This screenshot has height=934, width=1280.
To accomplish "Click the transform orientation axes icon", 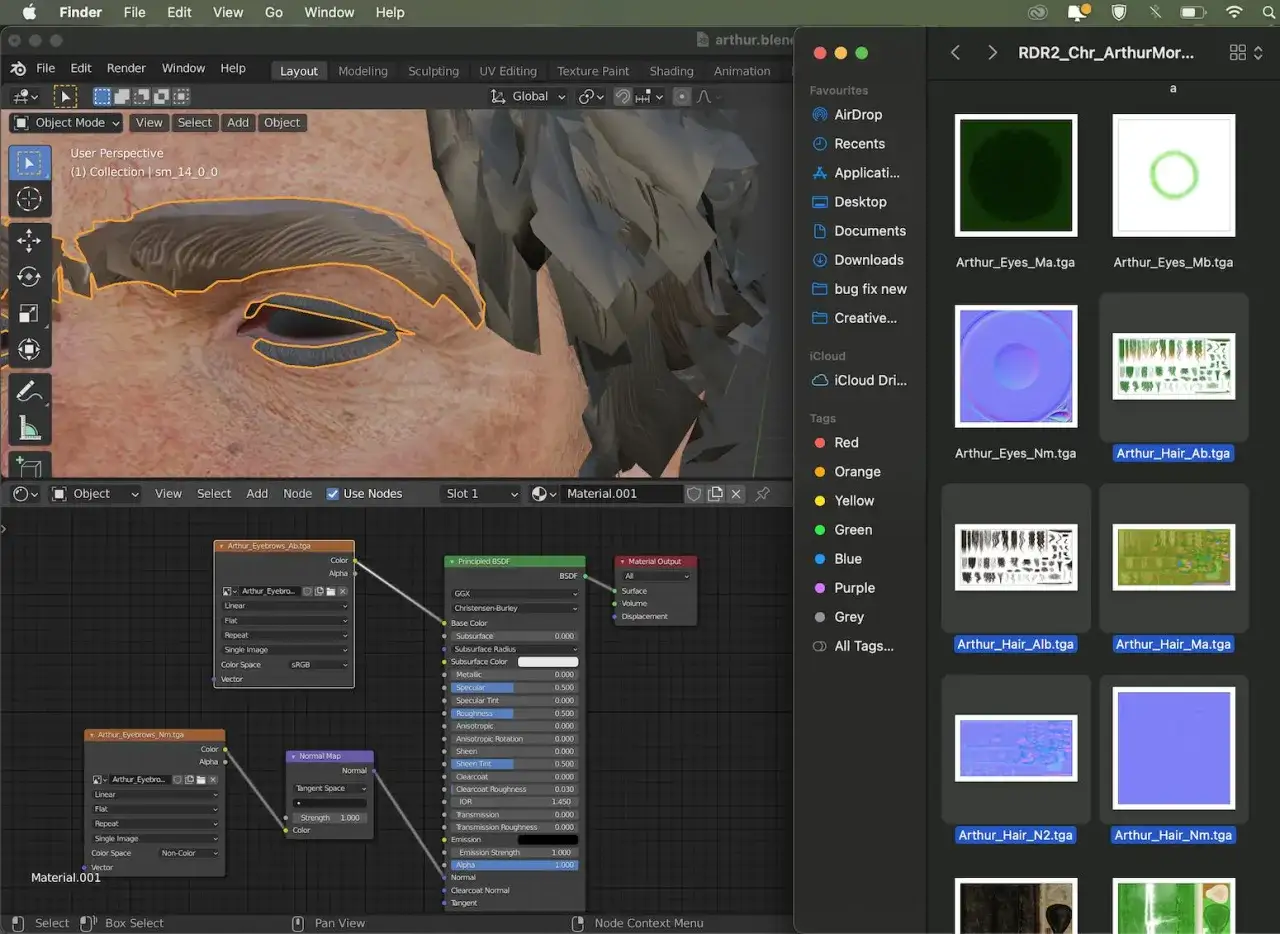I will pos(498,97).
